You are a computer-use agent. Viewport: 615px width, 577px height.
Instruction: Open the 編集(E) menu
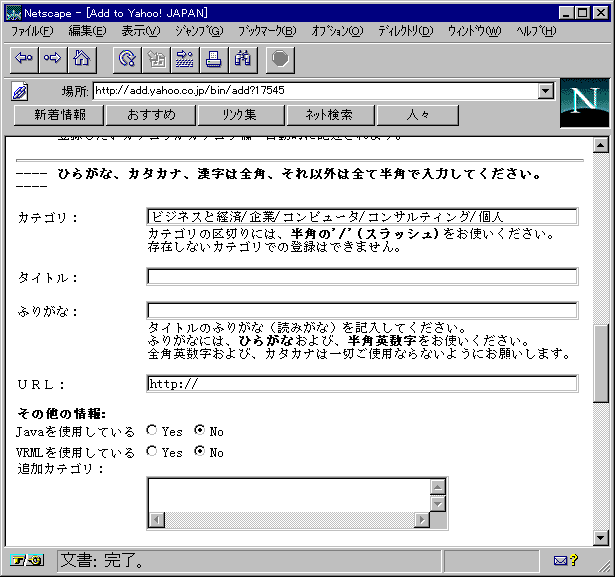[87, 31]
